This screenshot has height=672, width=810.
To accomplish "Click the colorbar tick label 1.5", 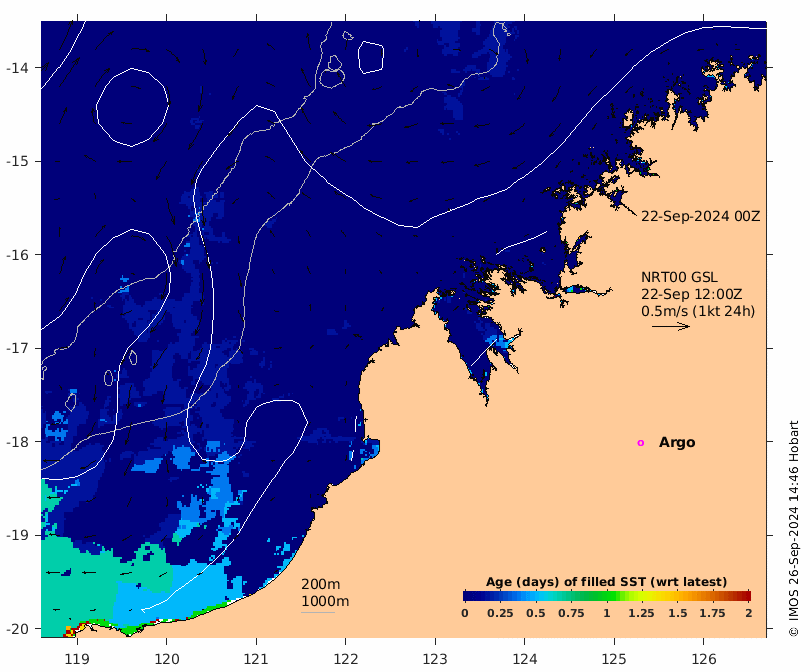I will [x=677, y=613].
